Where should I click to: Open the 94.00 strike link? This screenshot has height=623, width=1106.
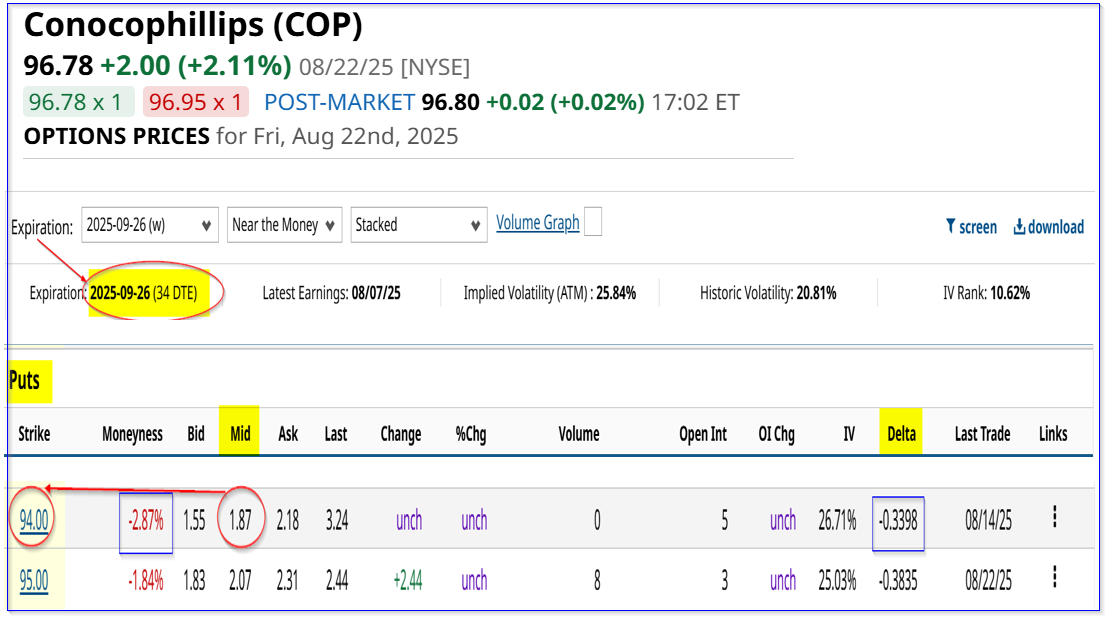[x=34, y=521]
